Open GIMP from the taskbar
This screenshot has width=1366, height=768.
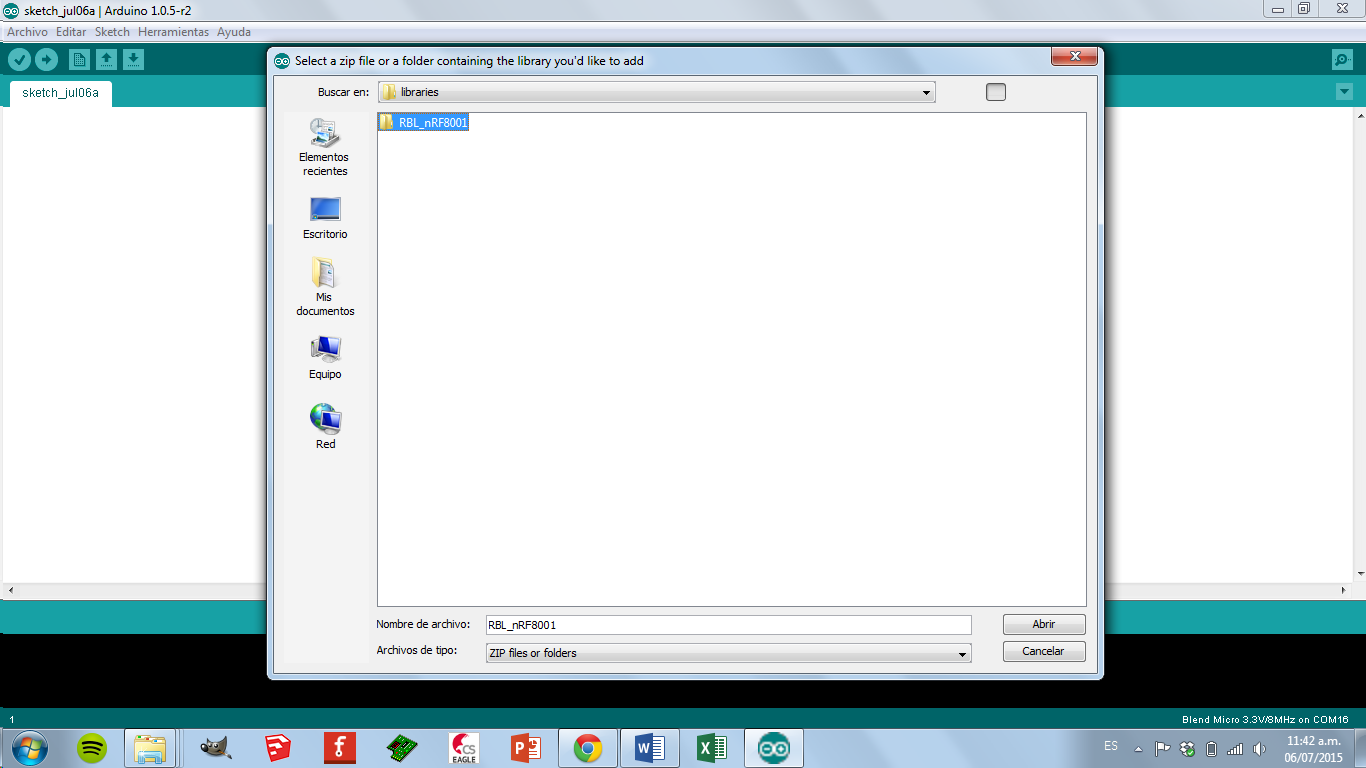click(215, 748)
